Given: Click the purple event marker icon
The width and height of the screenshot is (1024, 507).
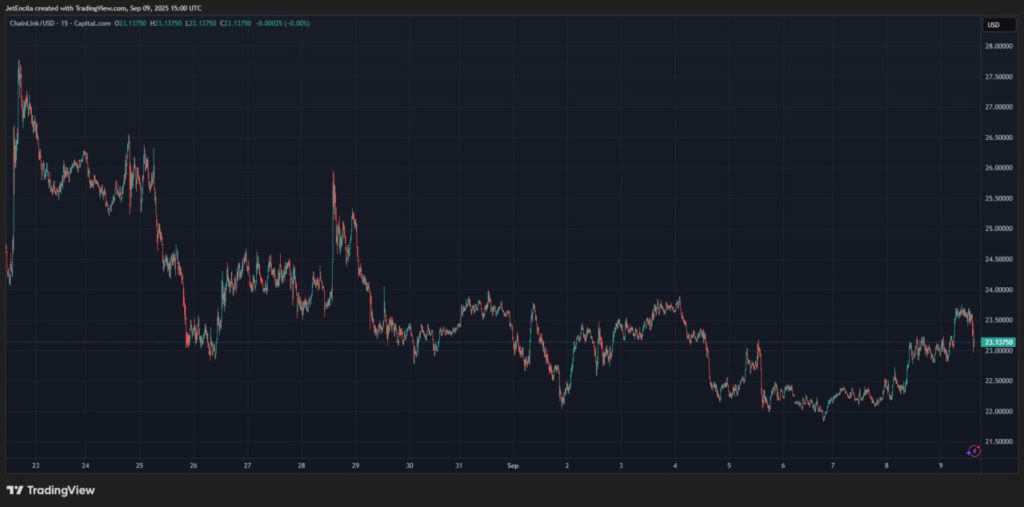Looking at the screenshot, I should click(x=974, y=451).
